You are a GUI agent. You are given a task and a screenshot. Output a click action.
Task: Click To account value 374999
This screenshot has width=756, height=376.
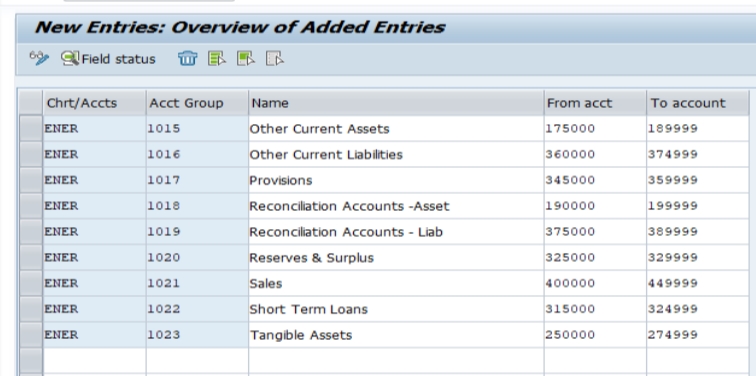pos(698,154)
